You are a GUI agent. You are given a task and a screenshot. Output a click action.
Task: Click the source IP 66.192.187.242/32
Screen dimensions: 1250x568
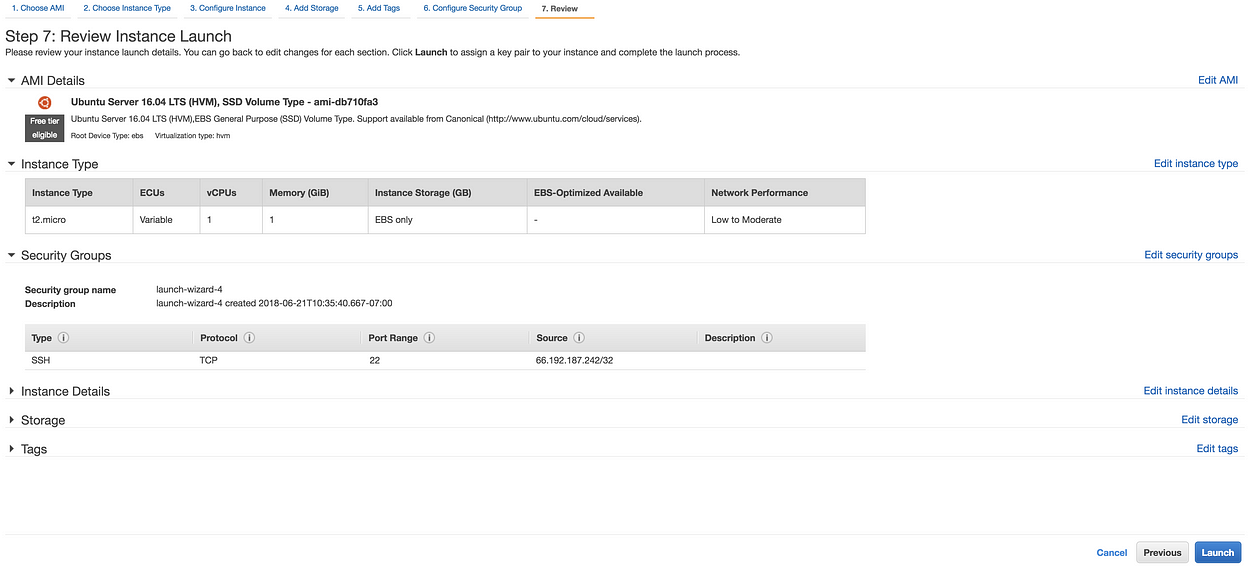[574, 360]
